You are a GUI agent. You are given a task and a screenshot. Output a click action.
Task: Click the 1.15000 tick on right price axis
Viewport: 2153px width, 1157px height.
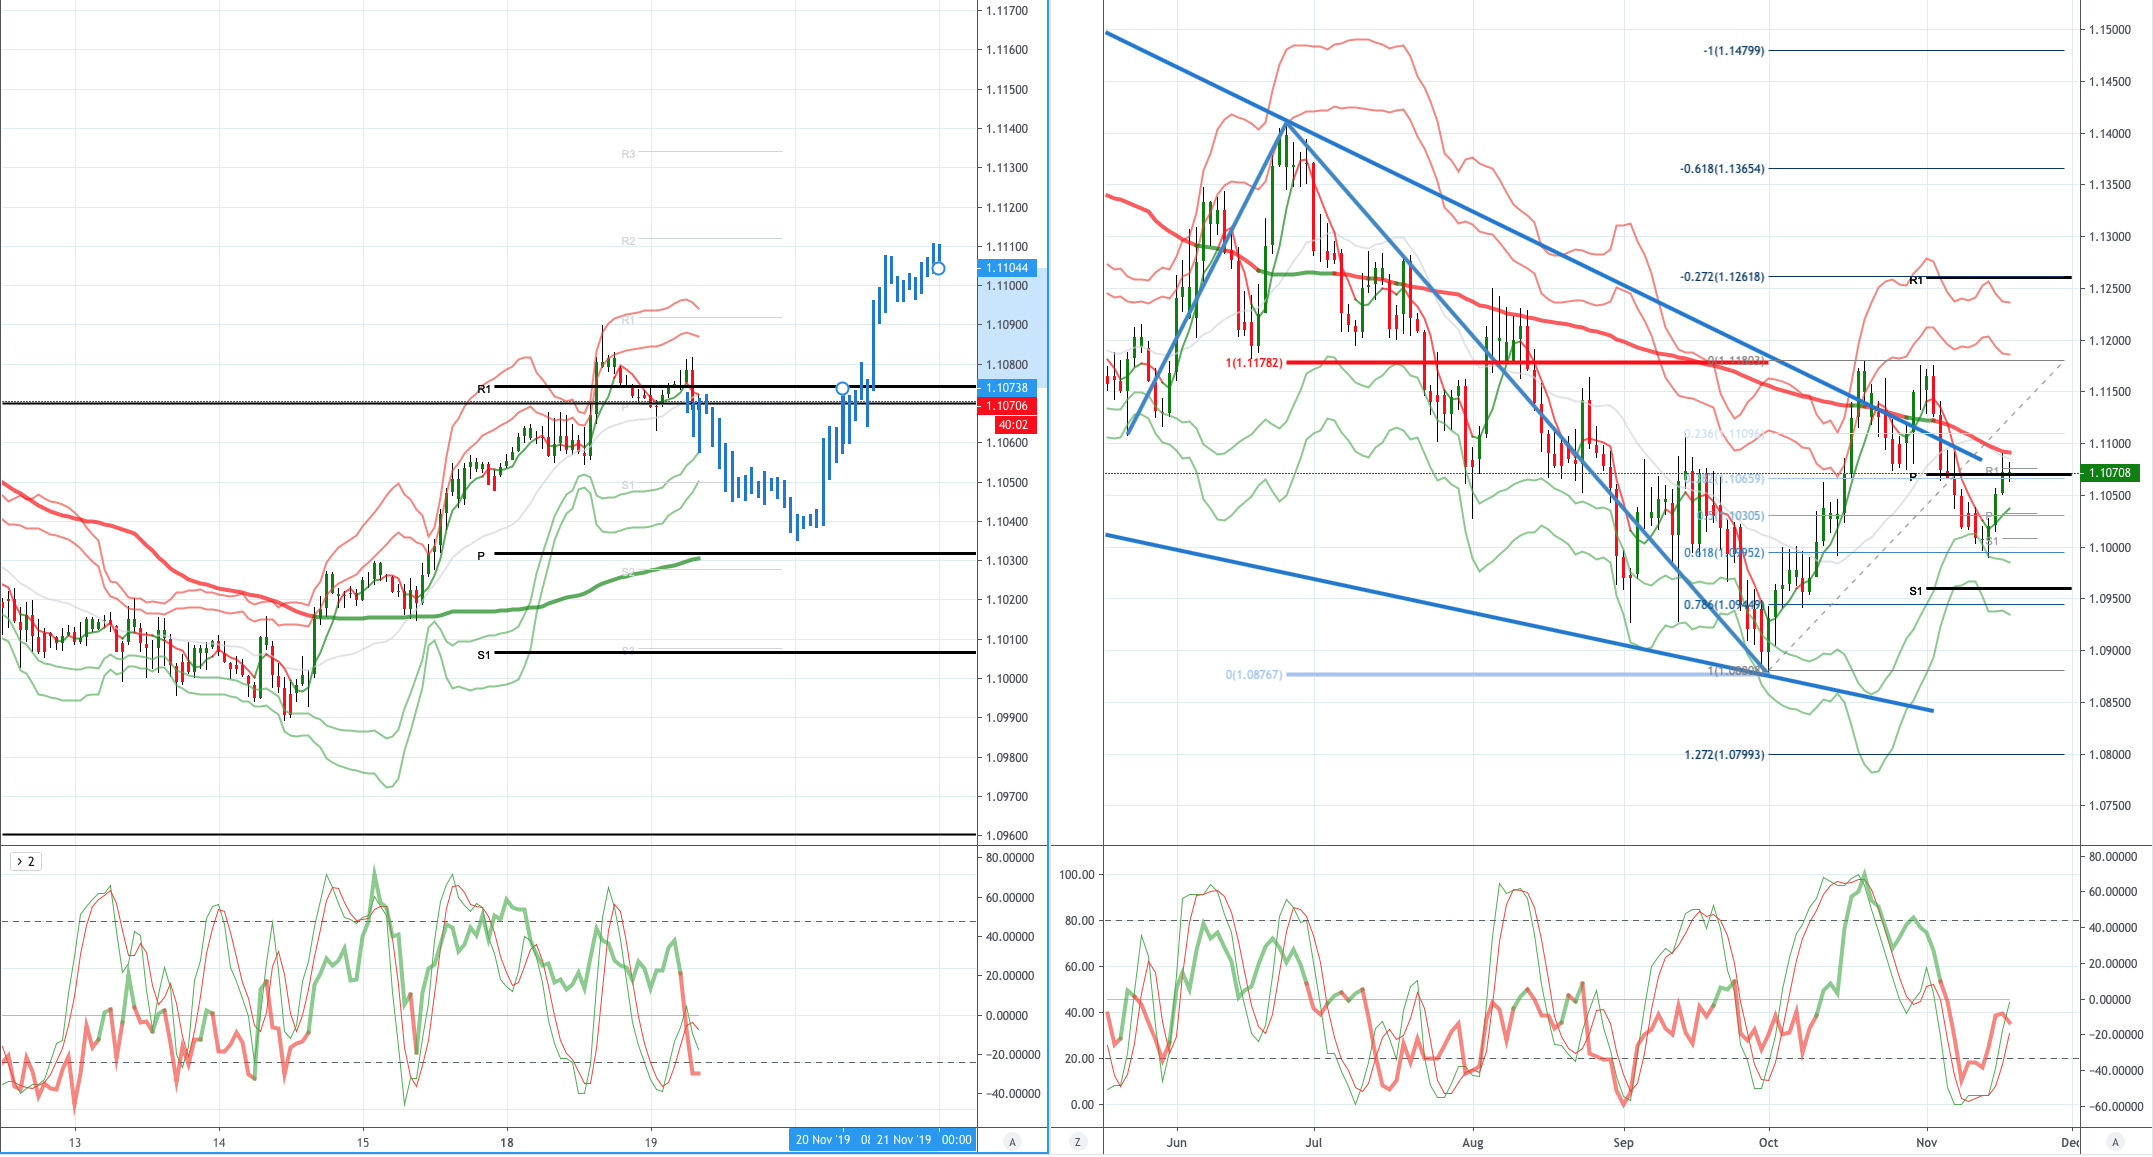[x=2109, y=30]
